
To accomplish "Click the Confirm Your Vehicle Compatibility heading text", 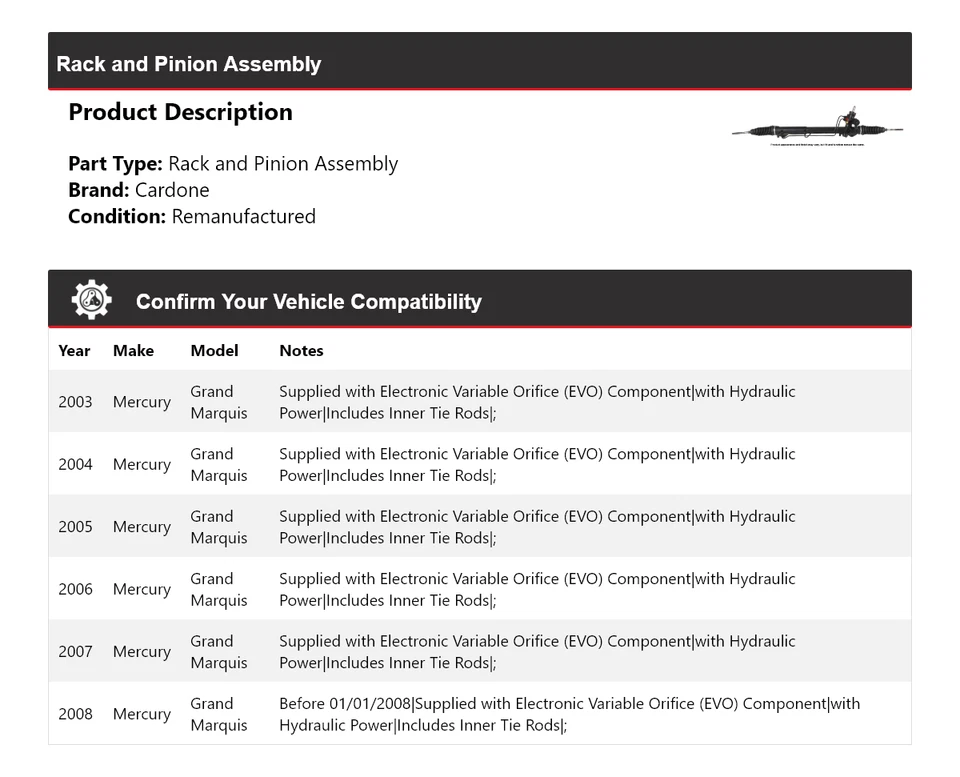I will (308, 301).
